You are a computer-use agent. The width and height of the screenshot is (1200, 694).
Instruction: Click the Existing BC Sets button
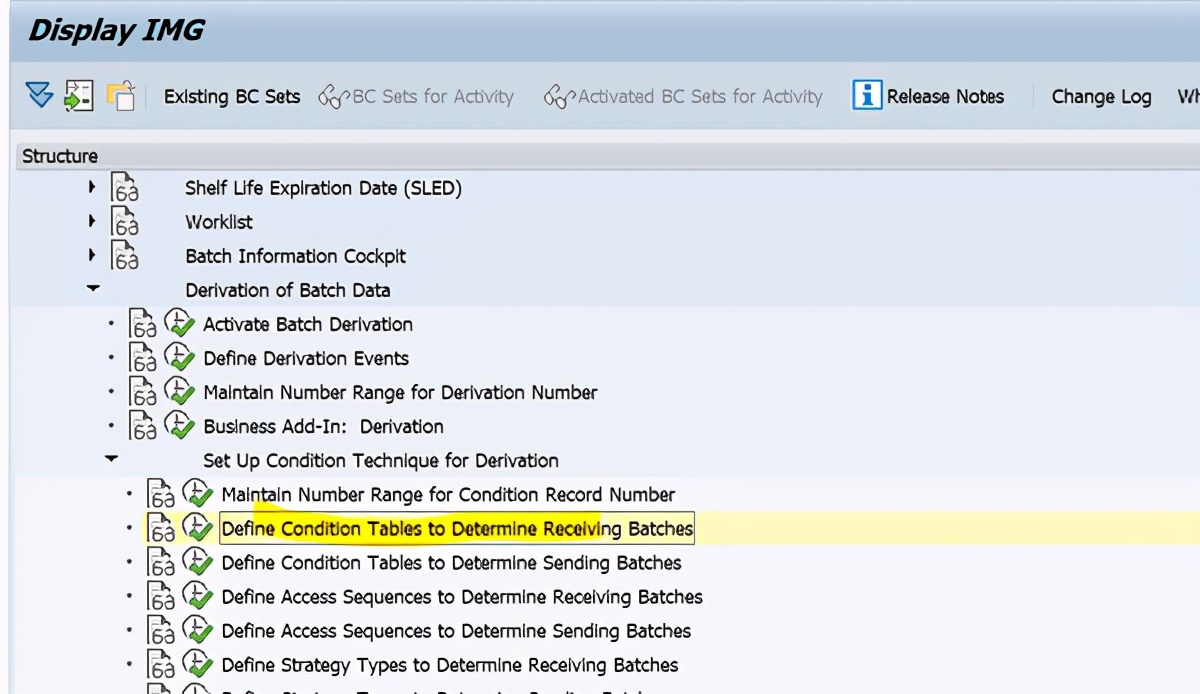[x=231, y=96]
